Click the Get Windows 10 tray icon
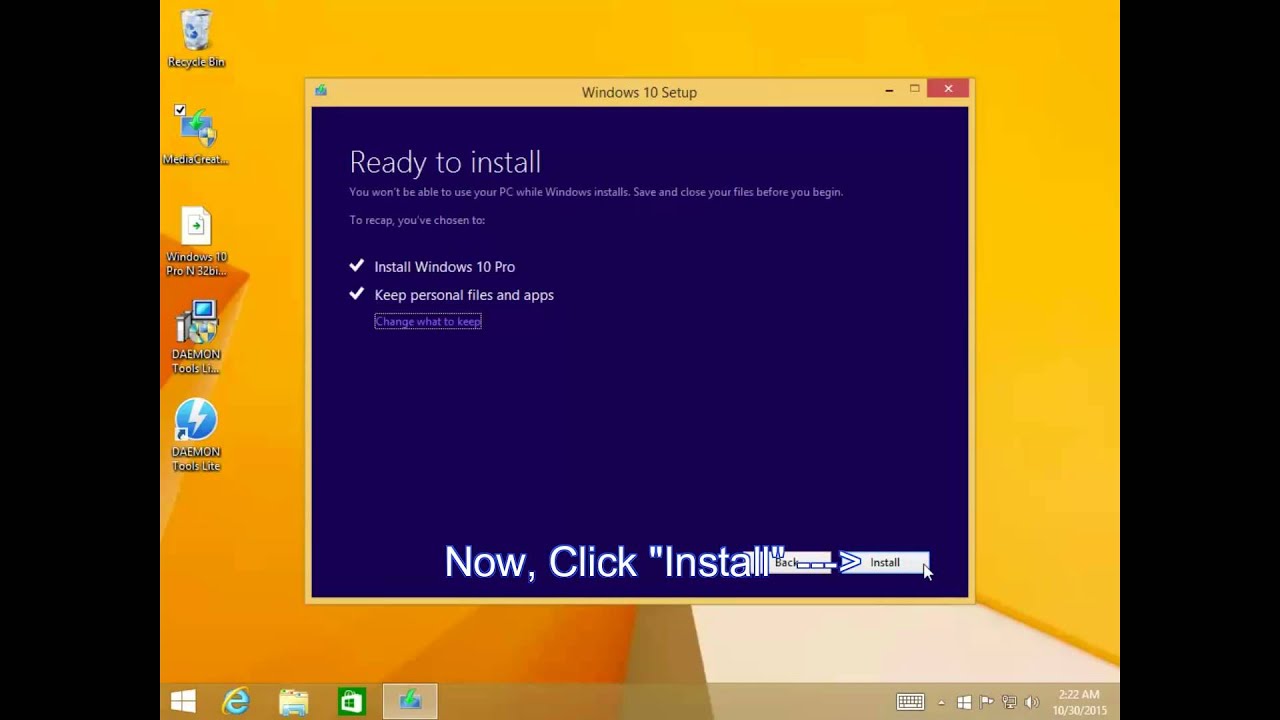The width and height of the screenshot is (1280, 720). click(x=964, y=702)
